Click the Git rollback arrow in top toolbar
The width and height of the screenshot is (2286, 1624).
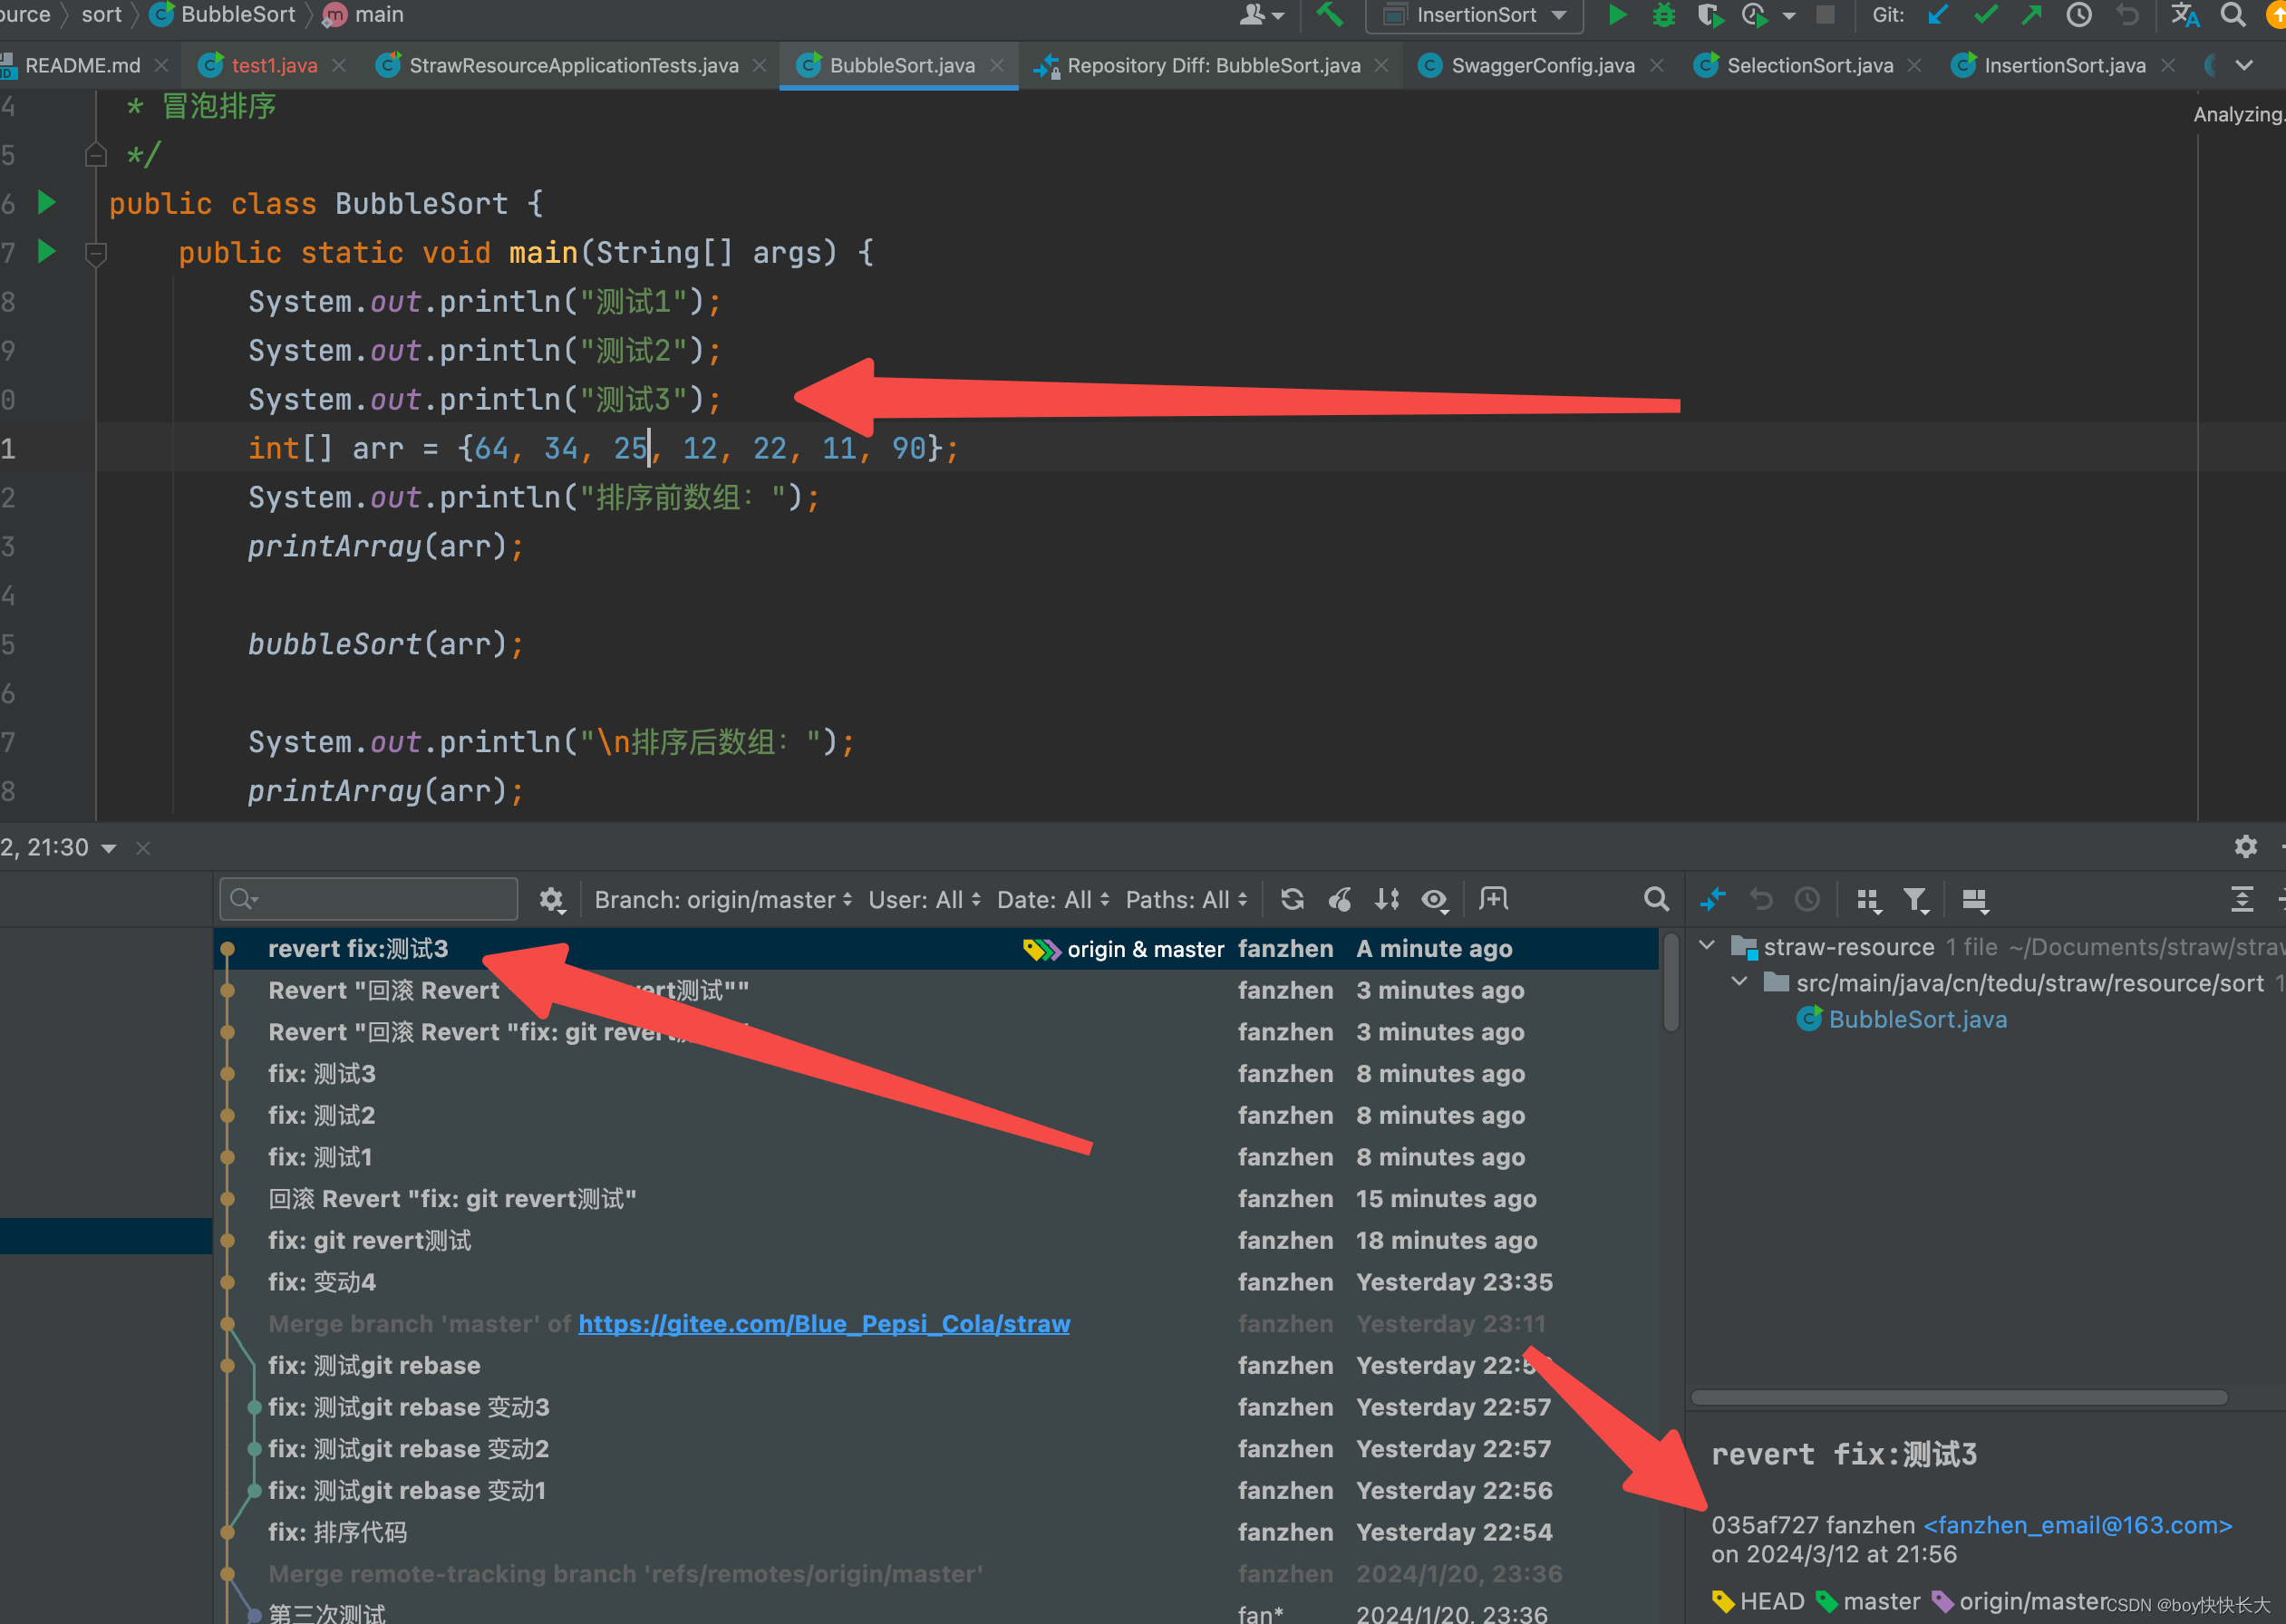(x=2127, y=15)
